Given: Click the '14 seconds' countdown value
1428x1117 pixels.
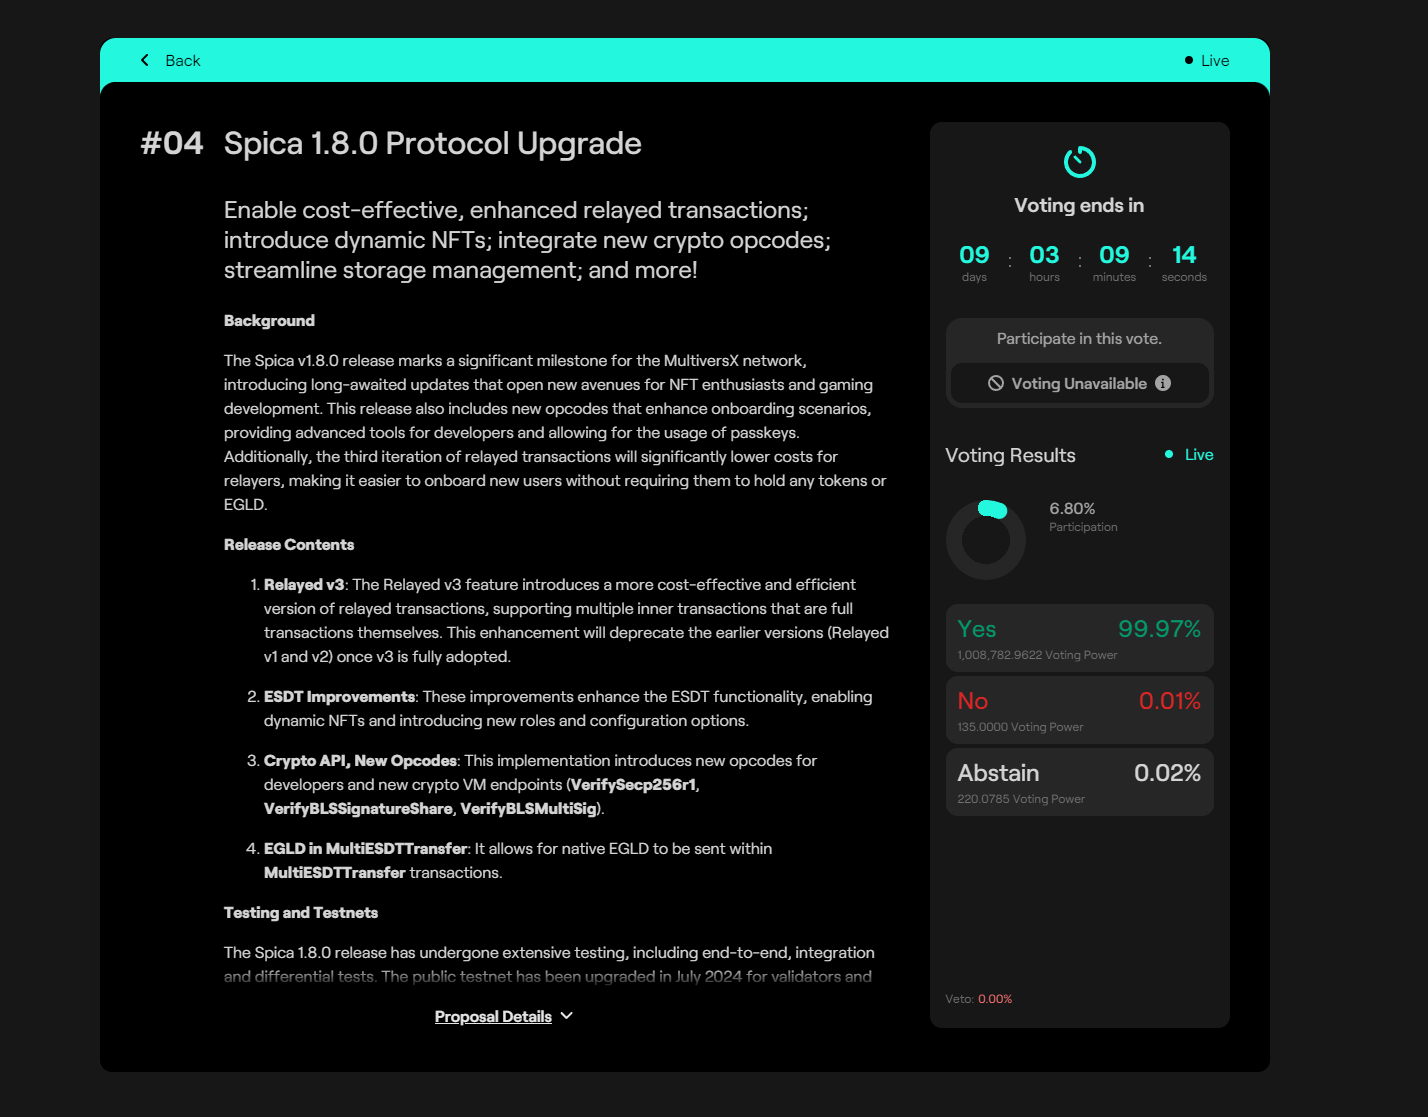Looking at the screenshot, I should [1184, 263].
